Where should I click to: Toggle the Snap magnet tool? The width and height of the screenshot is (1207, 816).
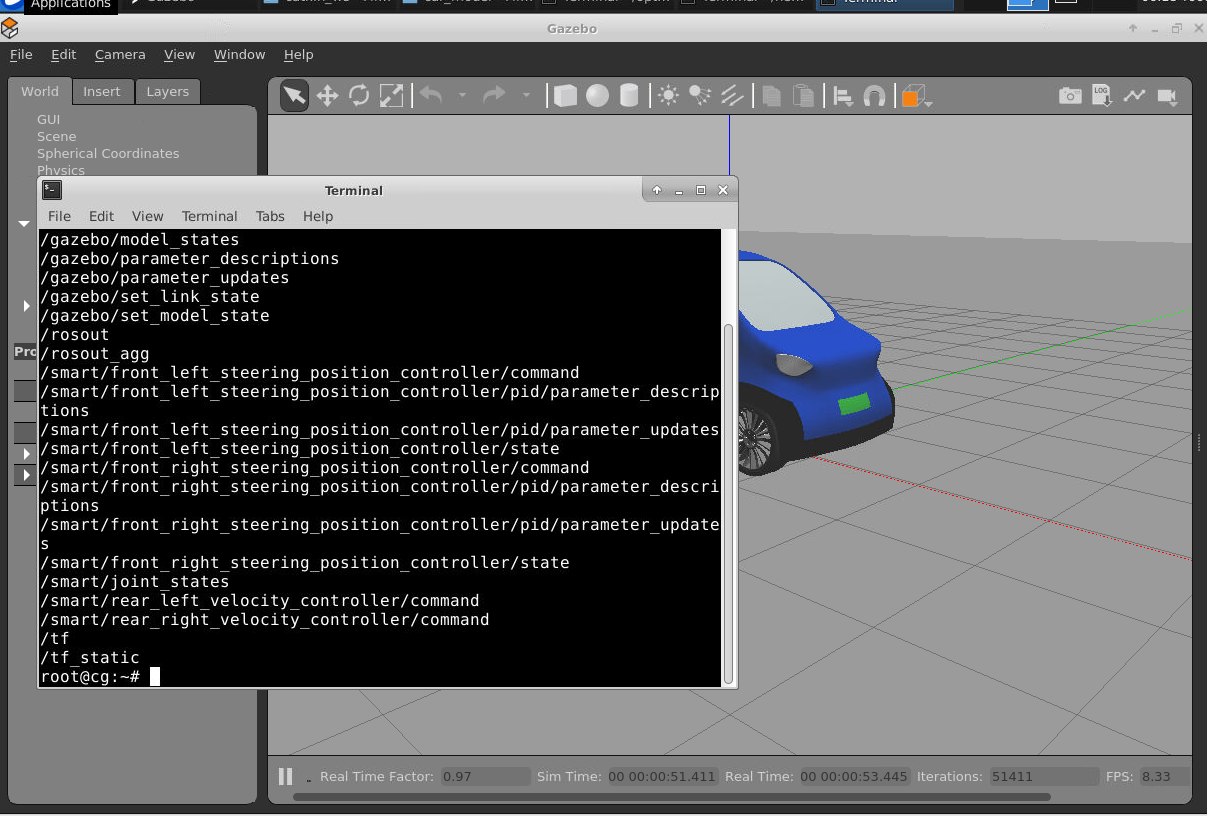874,96
